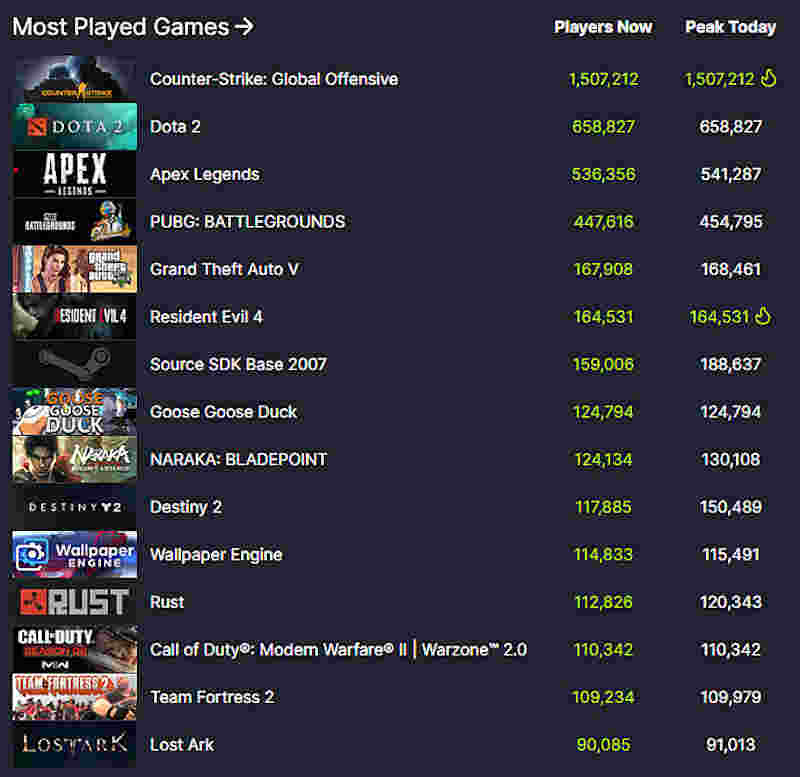This screenshot has height=777, width=800.
Task: Click the flame icon beside Resident Evil 4's peak
Action: point(763,316)
